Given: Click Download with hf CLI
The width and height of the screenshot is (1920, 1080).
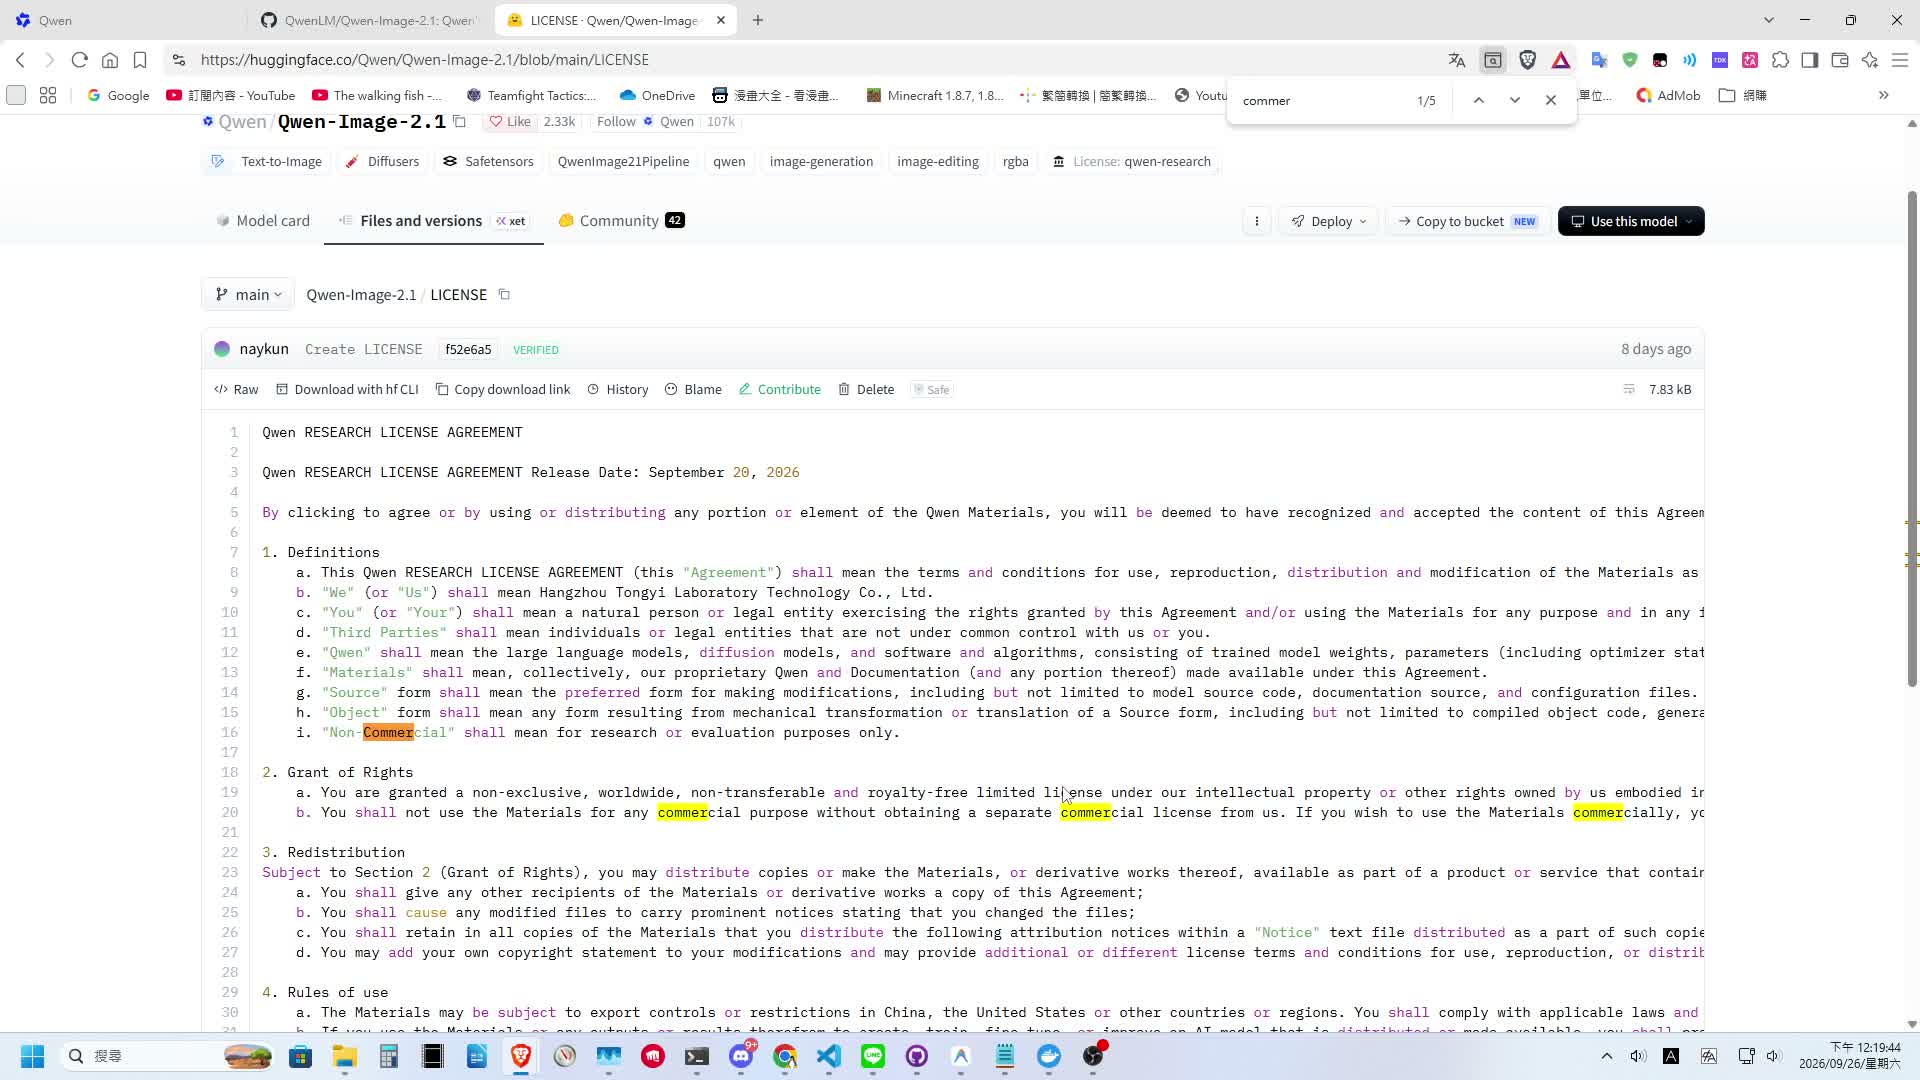Looking at the screenshot, I should pos(347,389).
